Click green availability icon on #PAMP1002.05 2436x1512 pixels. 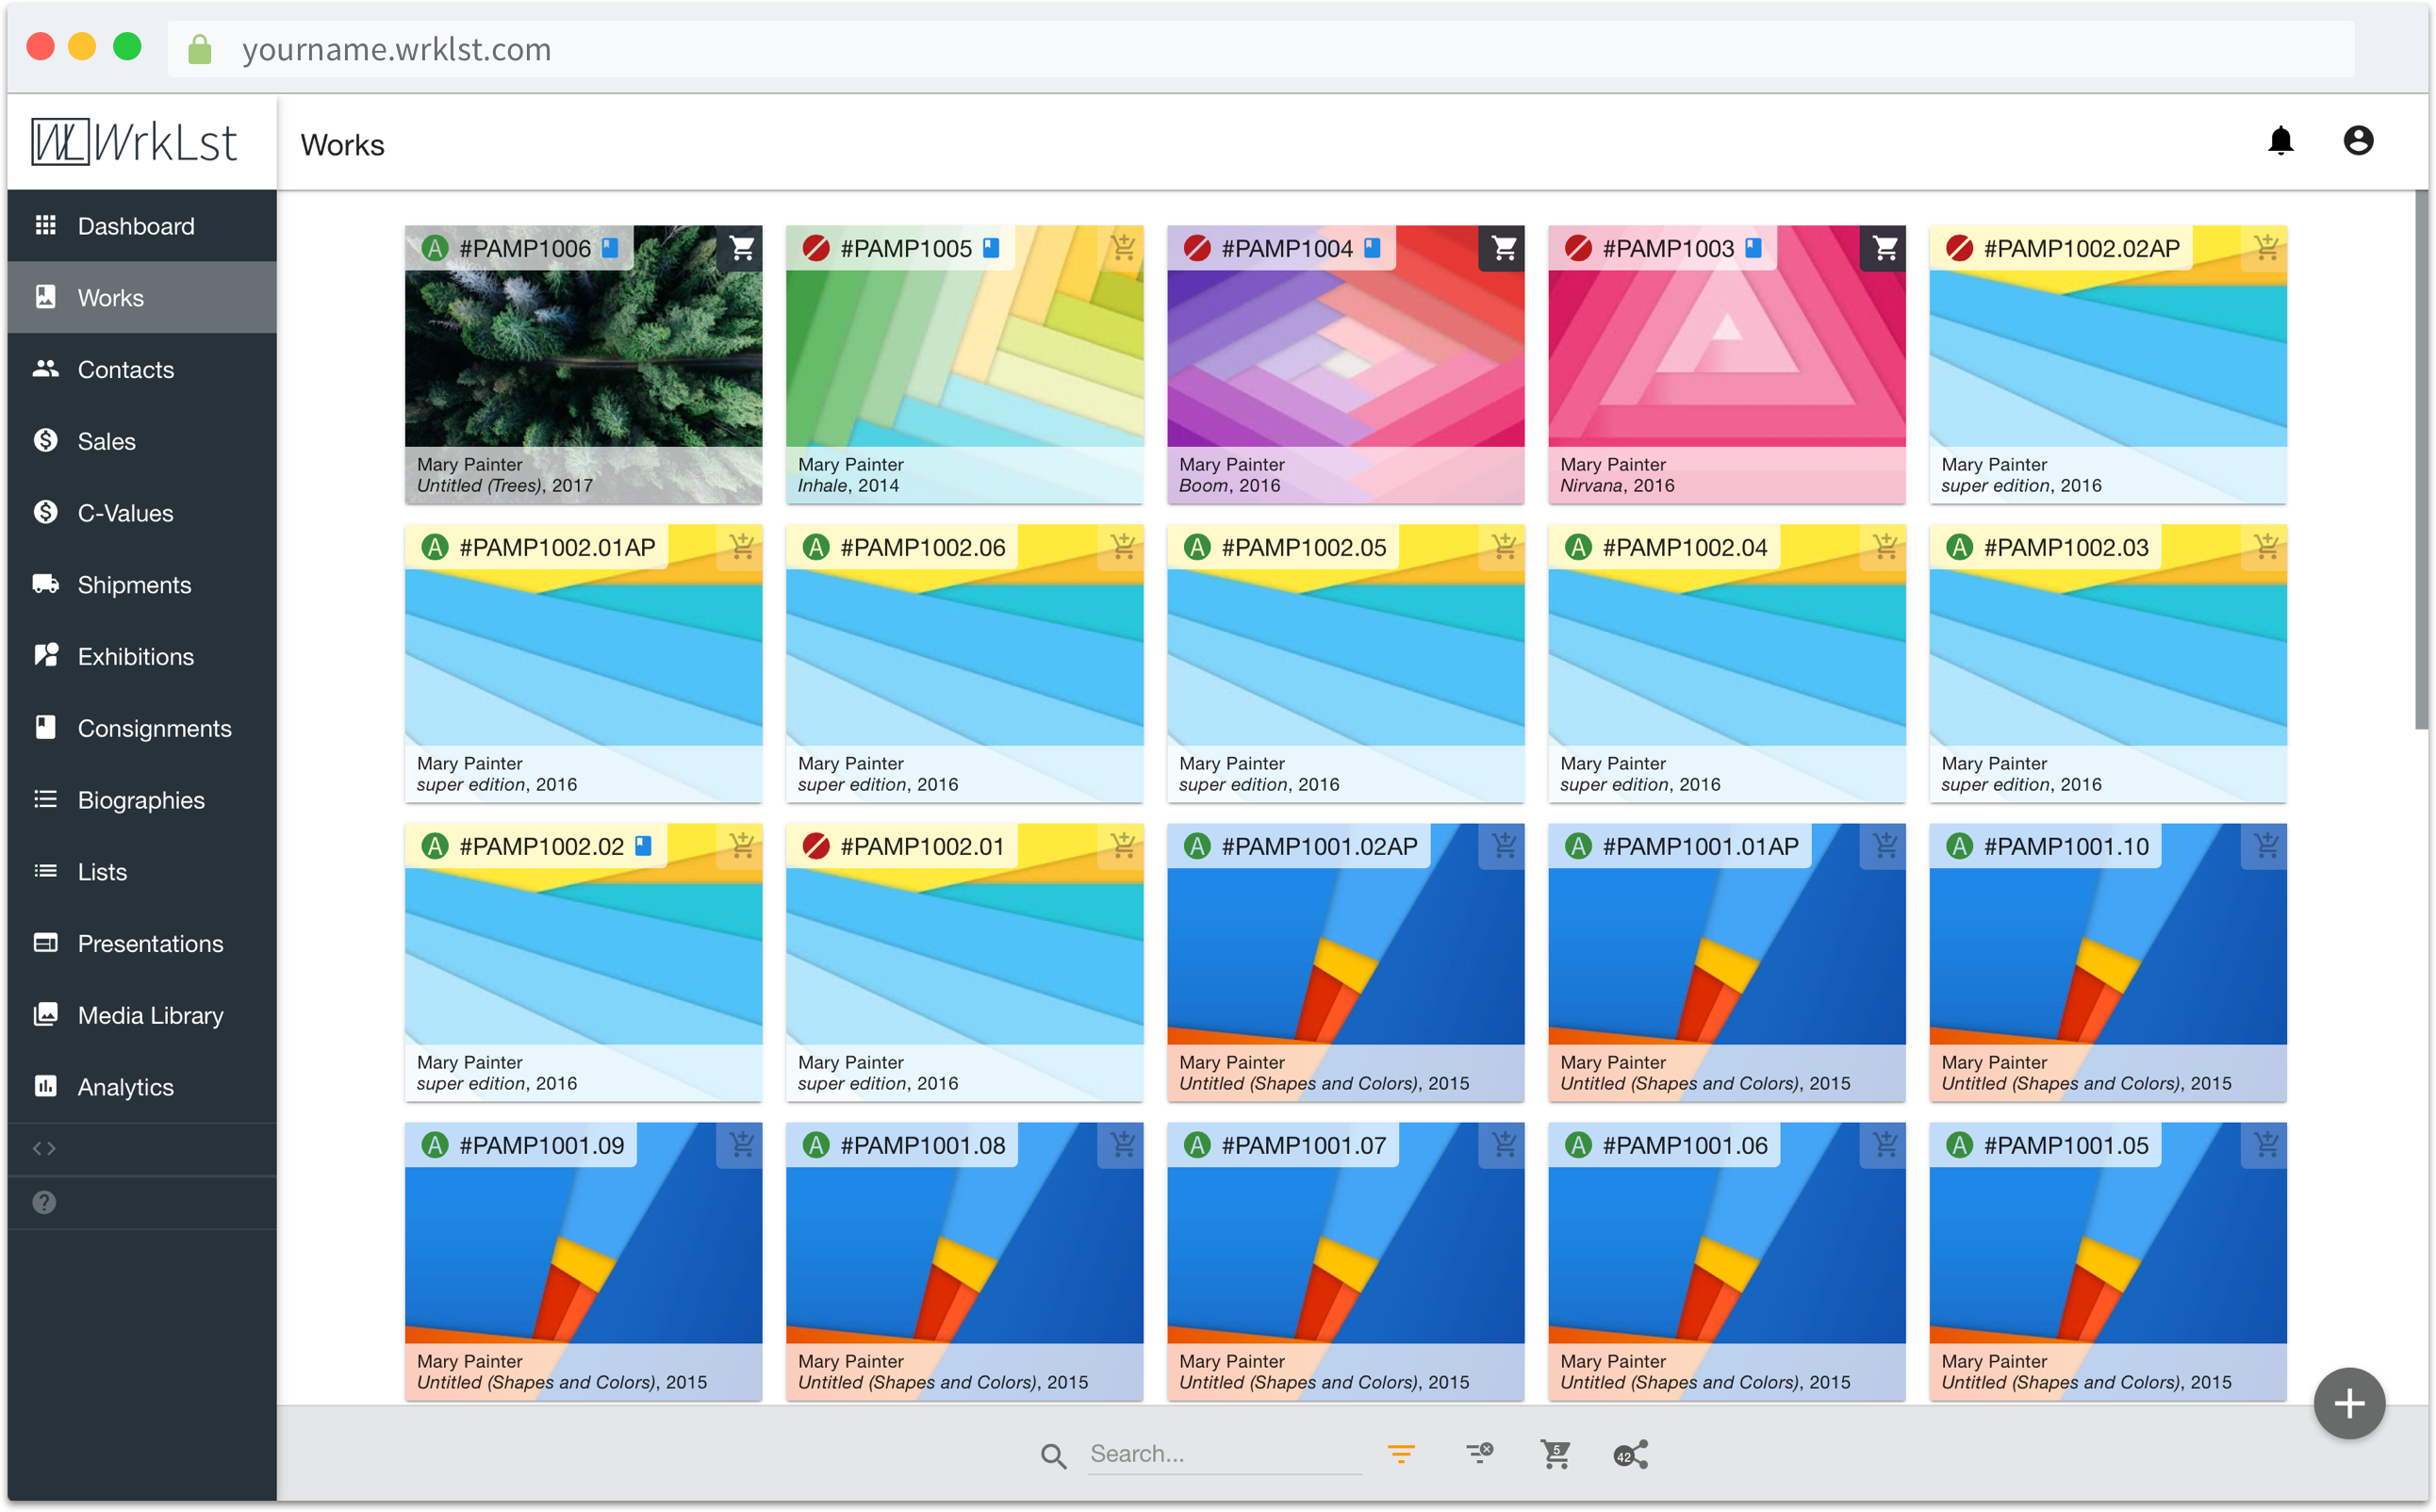1197,547
